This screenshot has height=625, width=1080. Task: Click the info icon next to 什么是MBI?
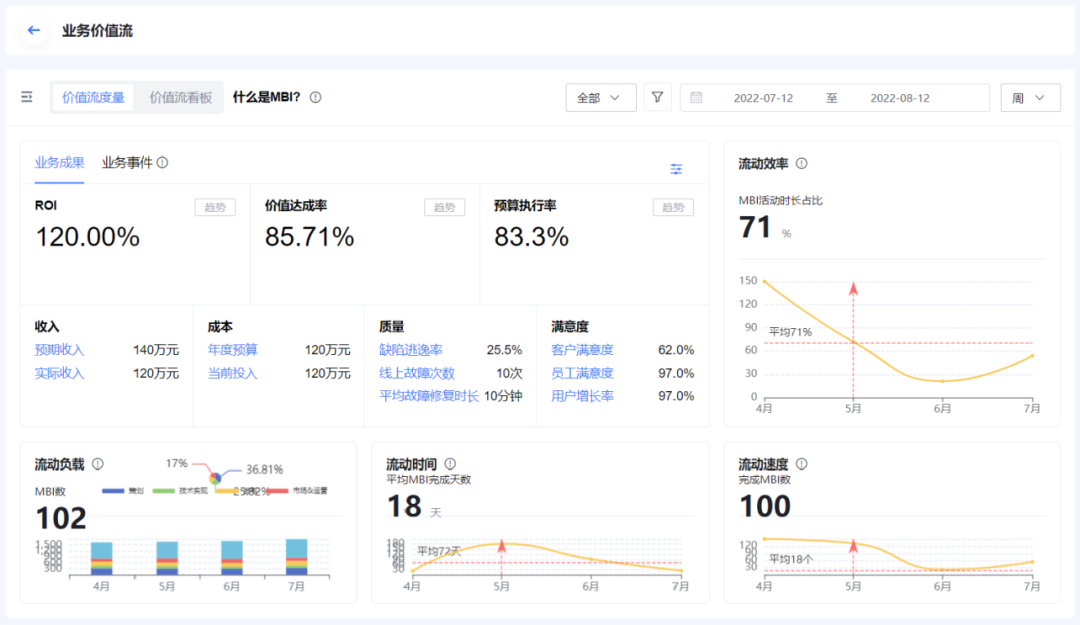(316, 97)
